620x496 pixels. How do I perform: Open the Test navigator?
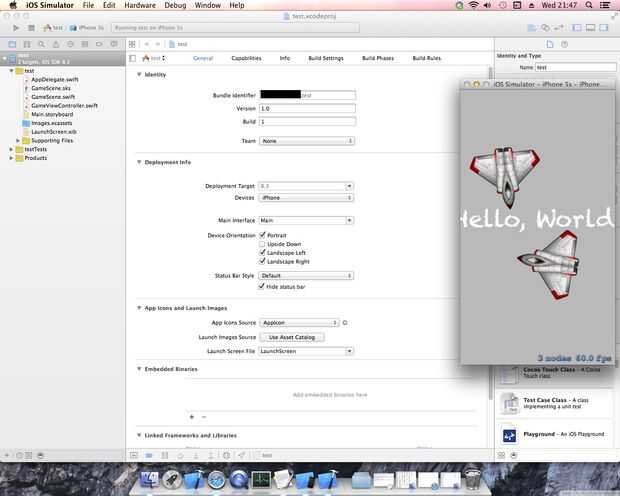pos(70,44)
